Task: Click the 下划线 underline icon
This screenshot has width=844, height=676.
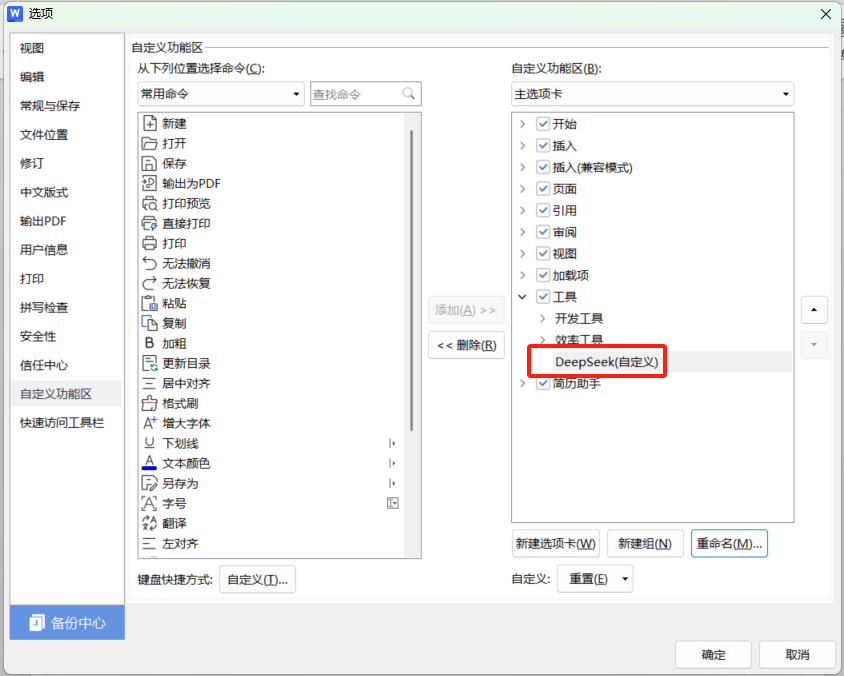Action: 149,443
